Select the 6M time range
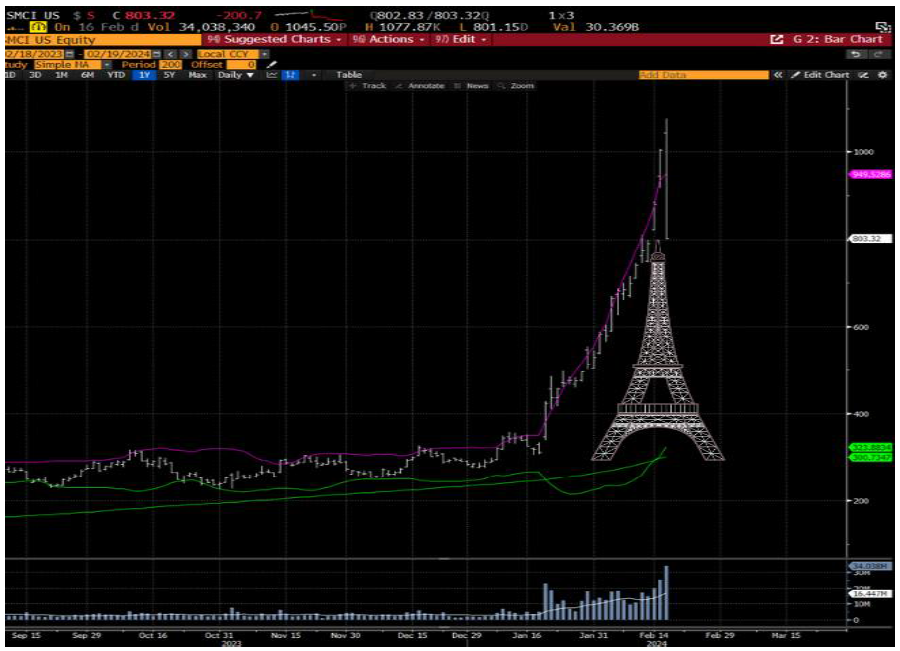 coord(87,75)
